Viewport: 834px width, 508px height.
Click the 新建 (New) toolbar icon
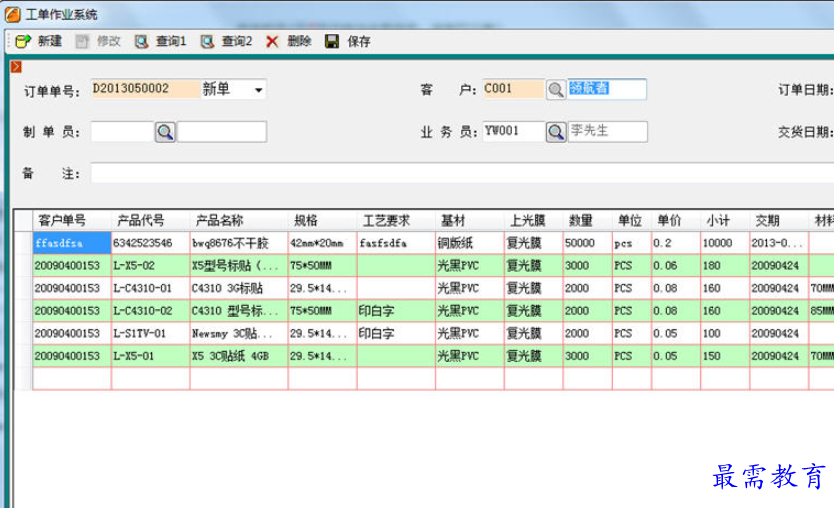23,41
